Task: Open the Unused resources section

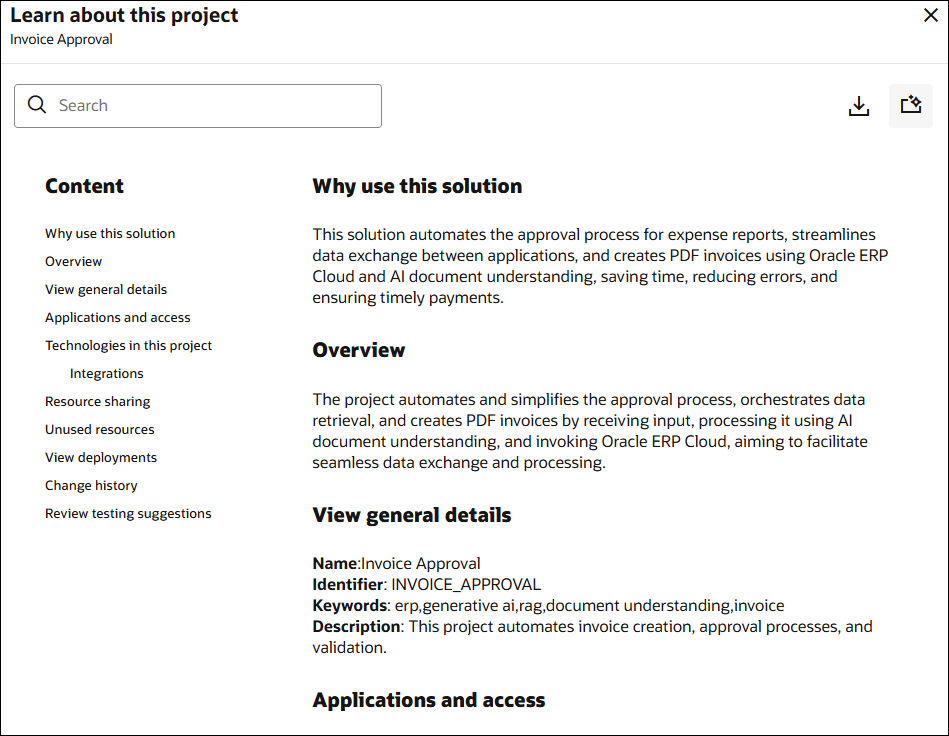Action: coord(99,429)
